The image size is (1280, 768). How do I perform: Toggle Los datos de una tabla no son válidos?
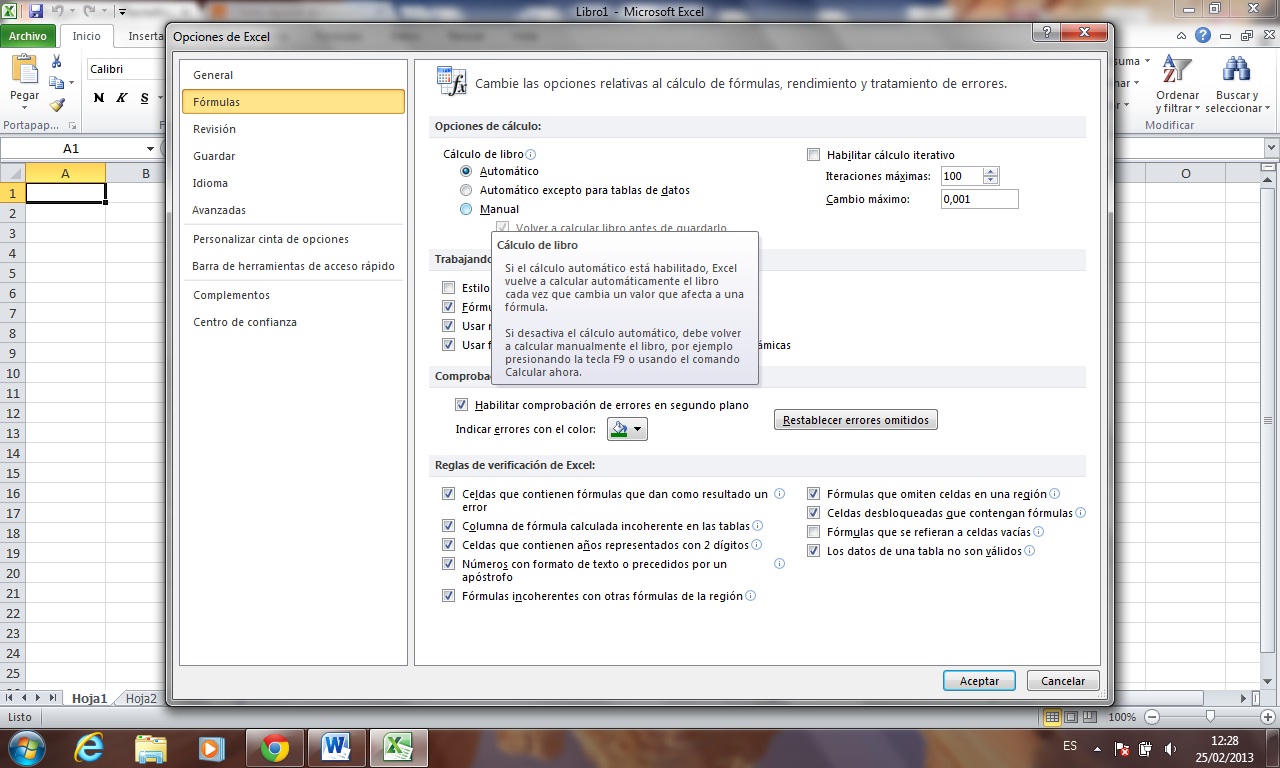pos(813,551)
